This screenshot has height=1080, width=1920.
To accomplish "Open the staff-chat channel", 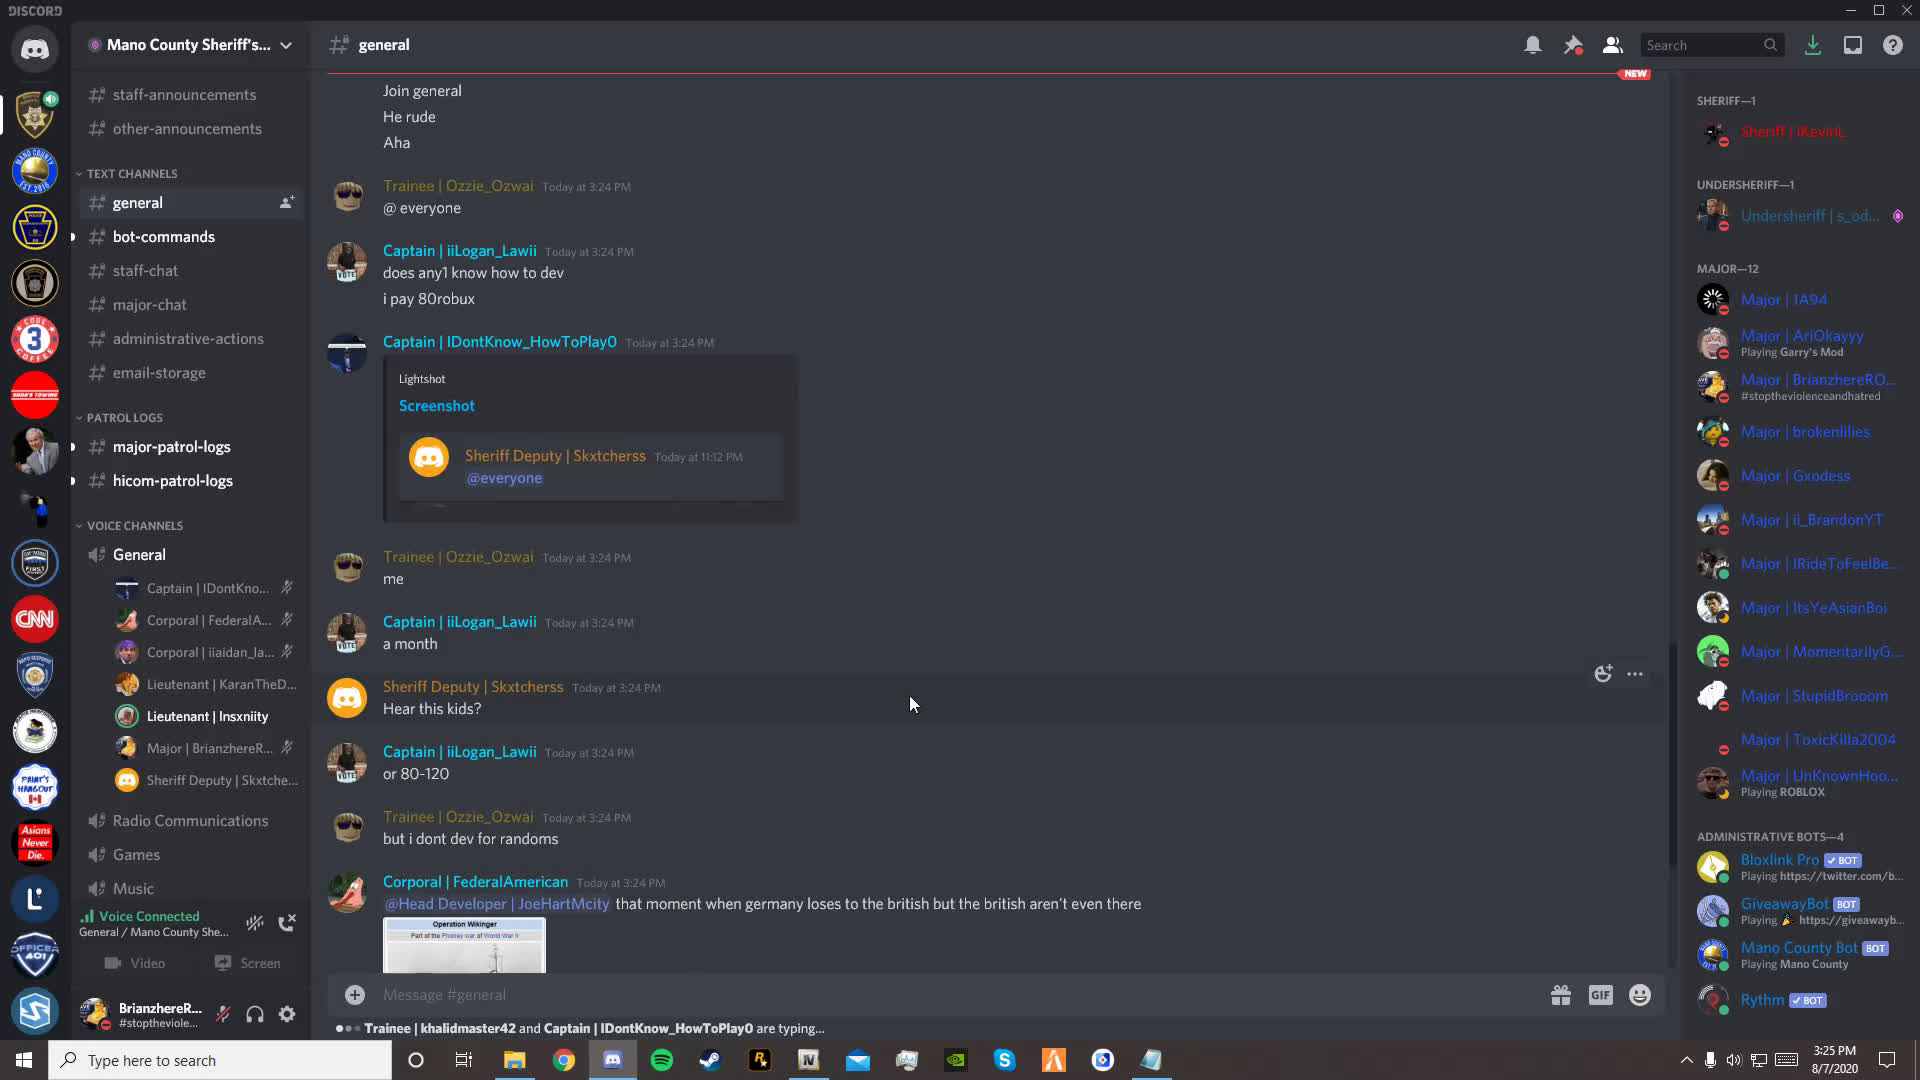I will [145, 271].
